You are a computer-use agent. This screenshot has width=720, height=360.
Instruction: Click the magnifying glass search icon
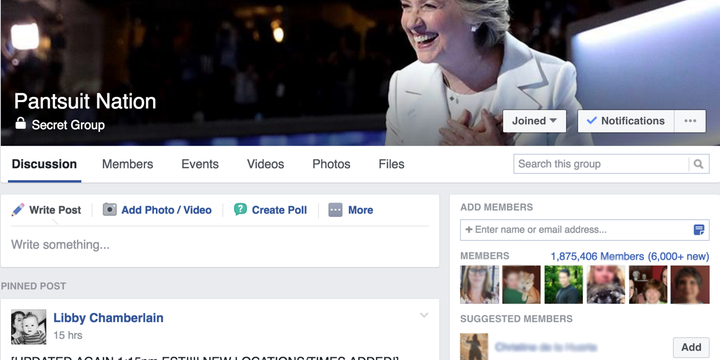click(698, 164)
